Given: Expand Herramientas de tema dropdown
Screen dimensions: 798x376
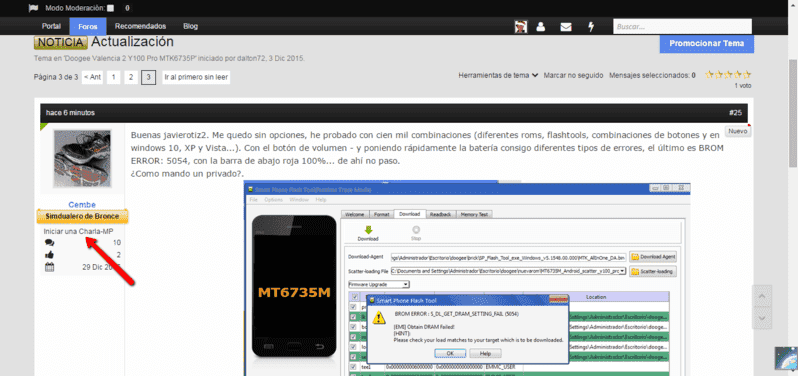Looking at the screenshot, I should tap(498, 75).
